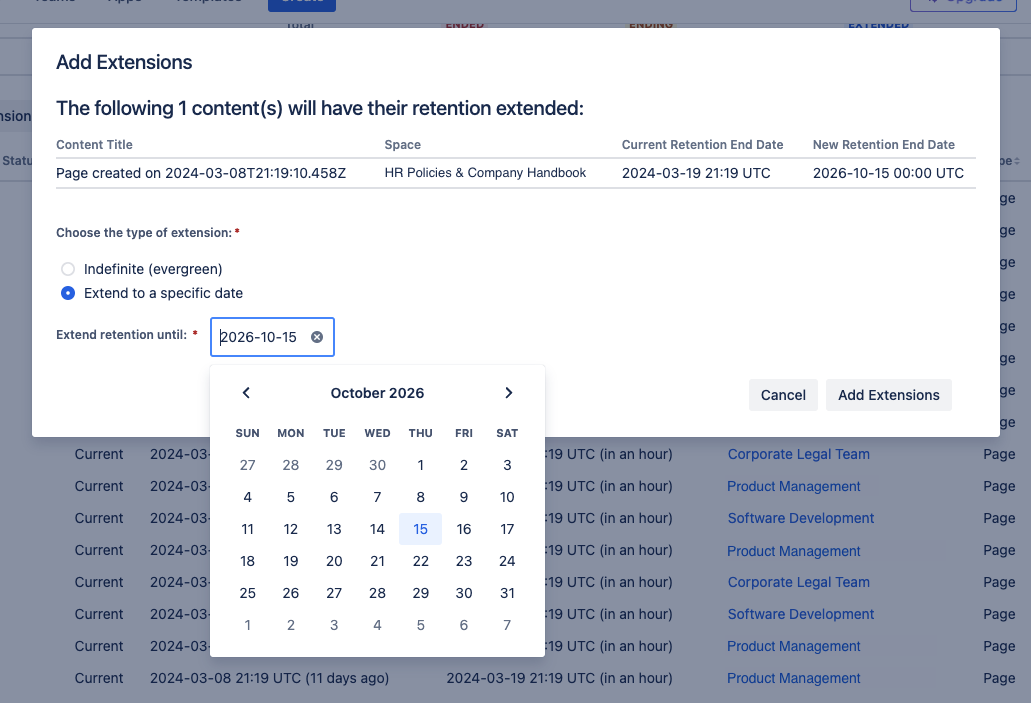The height and width of the screenshot is (703, 1031).
Task: Open the Product Management space link
Action: click(x=793, y=486)
